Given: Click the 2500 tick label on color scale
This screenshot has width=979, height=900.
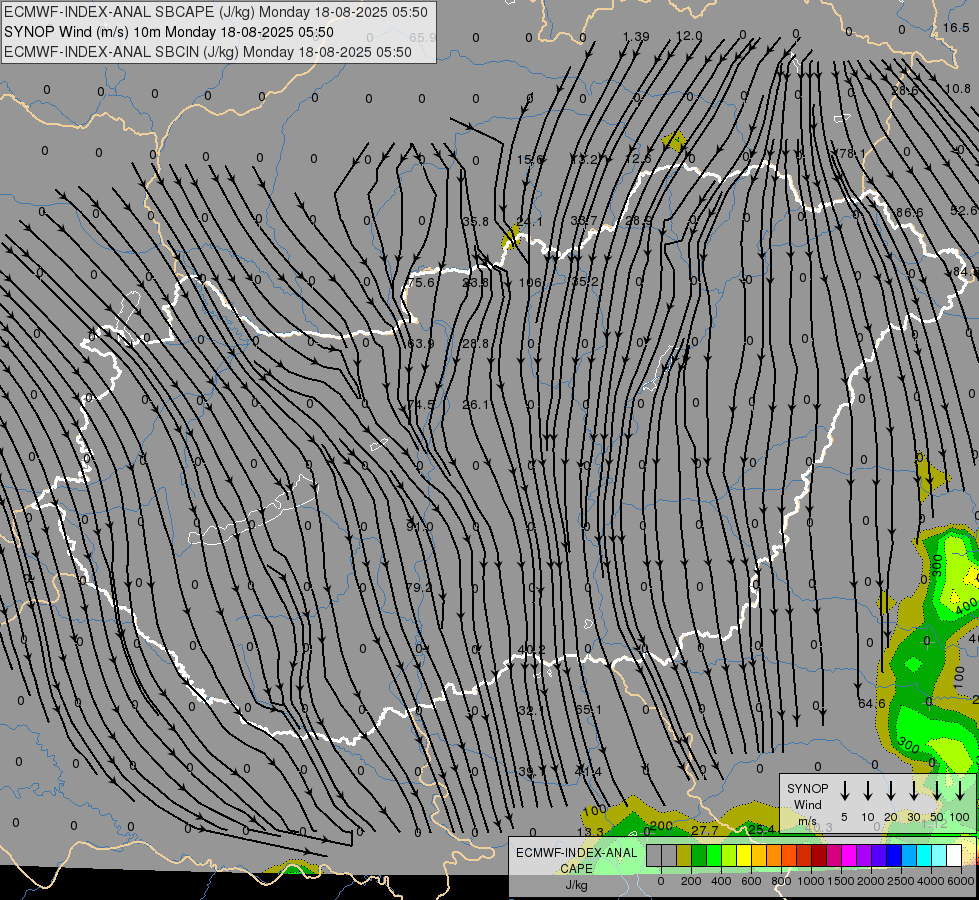Looking at the screenshot, I should coord(900,881).
